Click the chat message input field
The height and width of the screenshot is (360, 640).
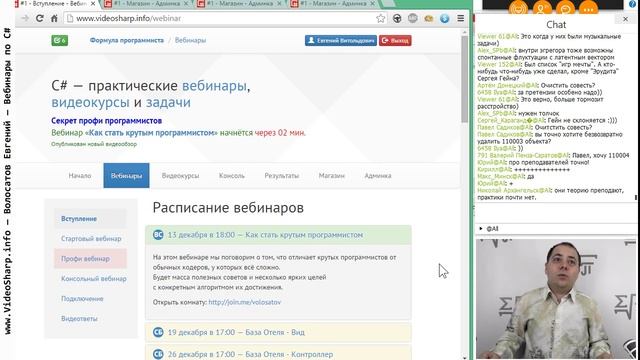[x=555, y=213]
